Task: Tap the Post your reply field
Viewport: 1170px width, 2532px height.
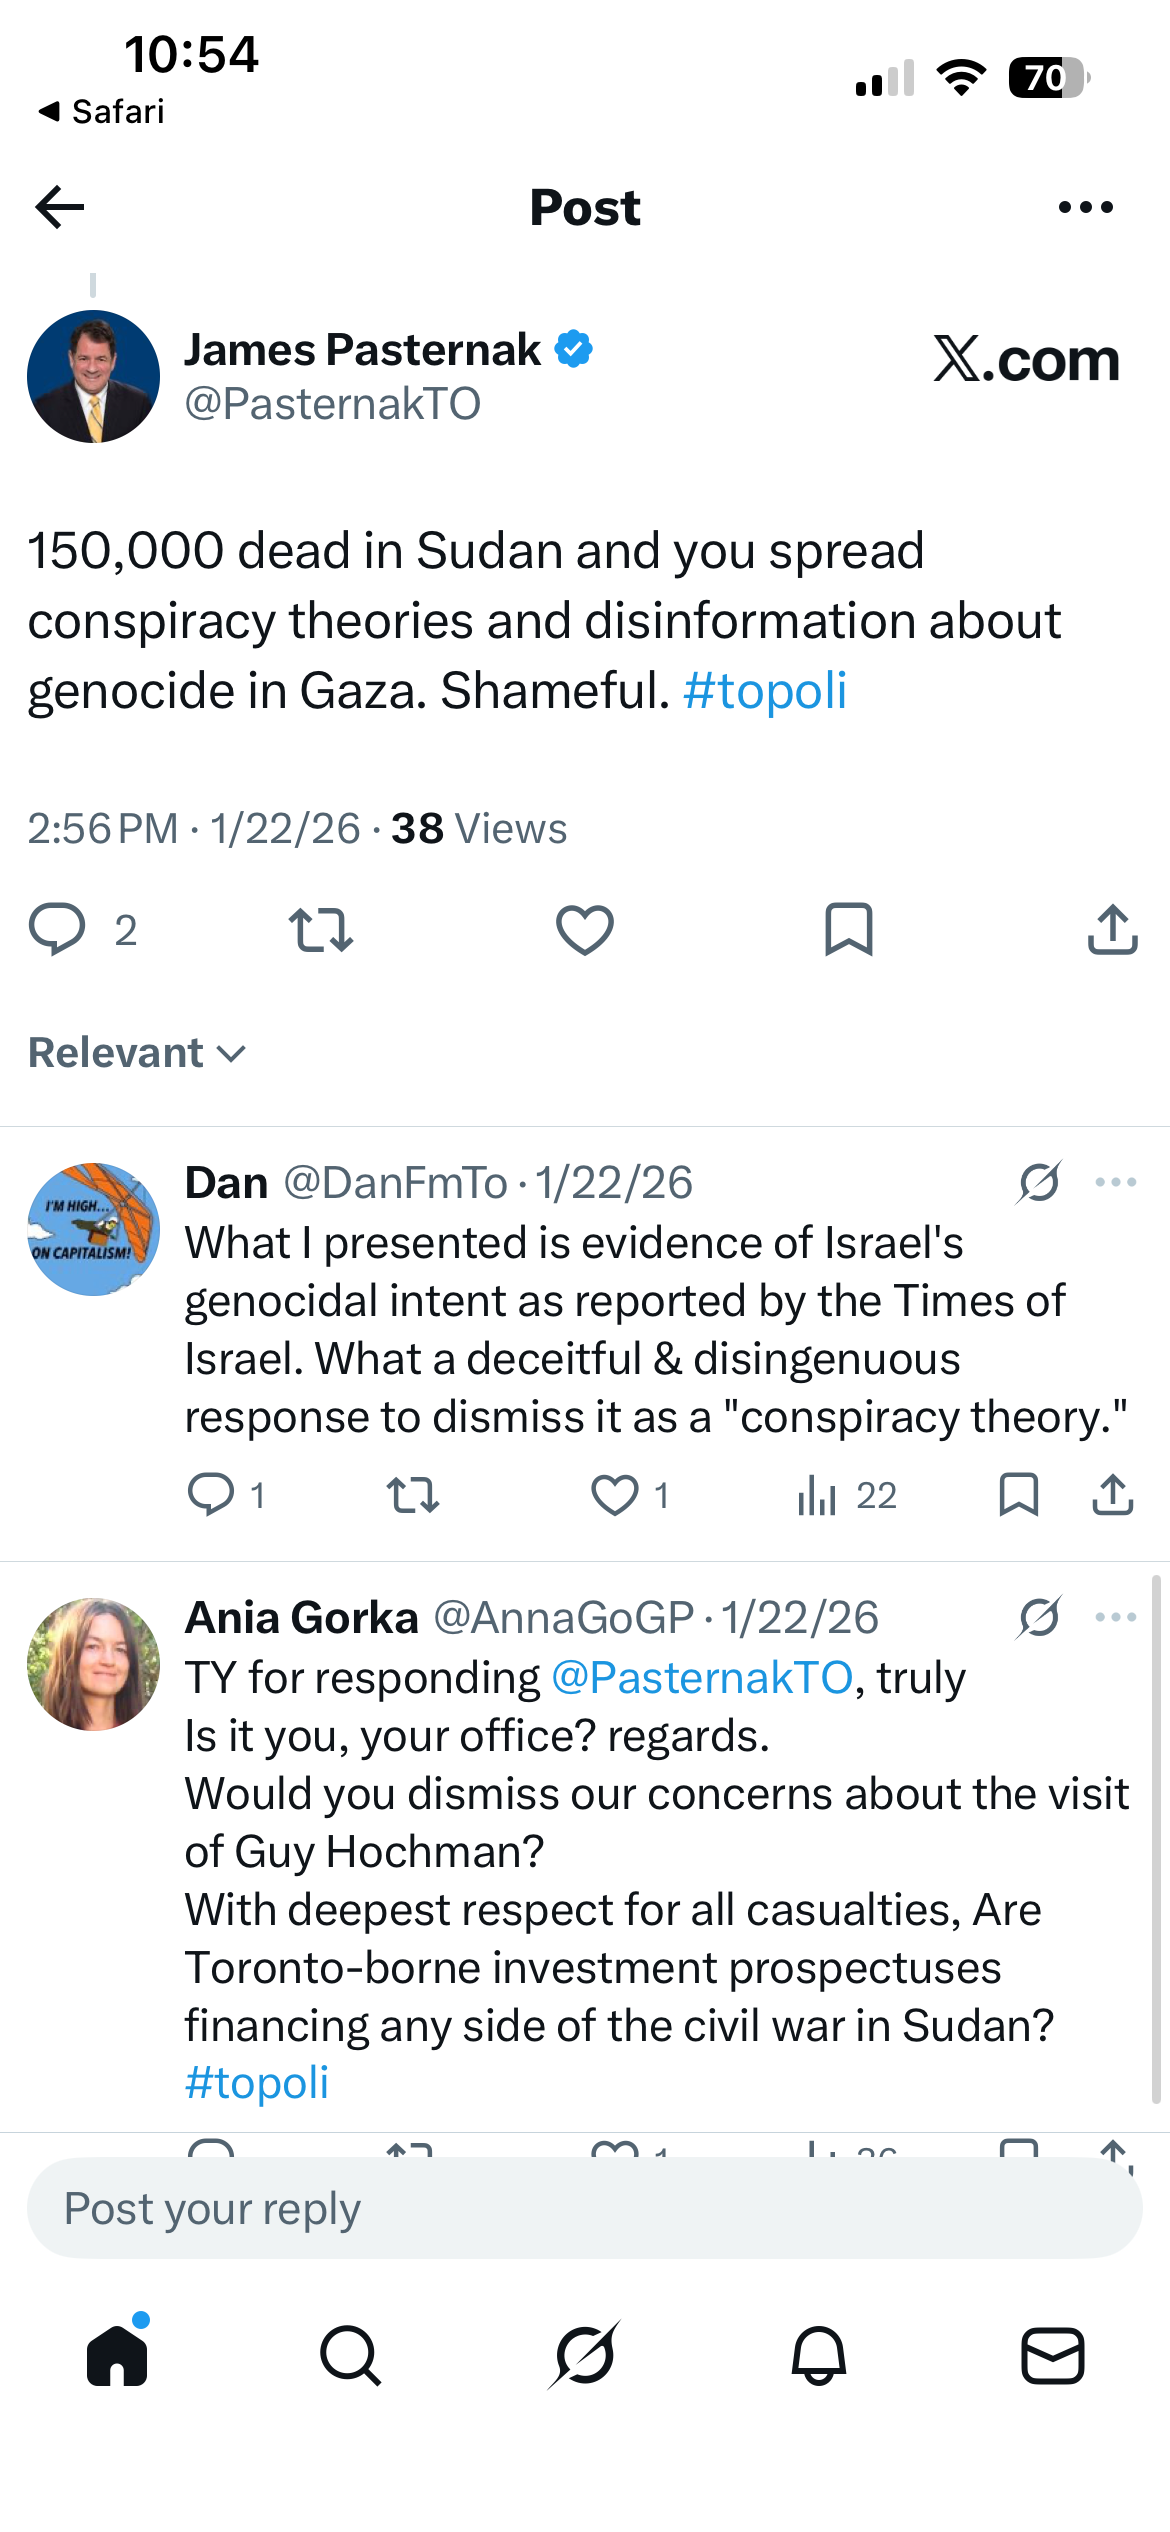Action: point(585,2208)
